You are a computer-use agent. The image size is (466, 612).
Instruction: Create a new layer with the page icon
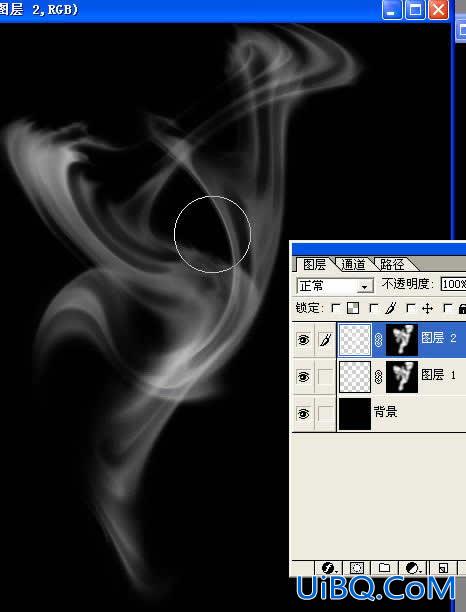coord(443,568)
